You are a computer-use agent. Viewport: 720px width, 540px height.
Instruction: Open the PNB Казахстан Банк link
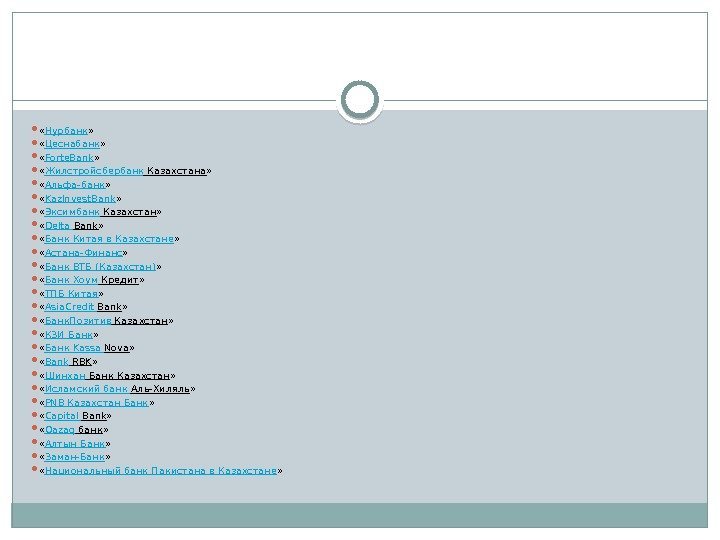[x=97, y=403]
